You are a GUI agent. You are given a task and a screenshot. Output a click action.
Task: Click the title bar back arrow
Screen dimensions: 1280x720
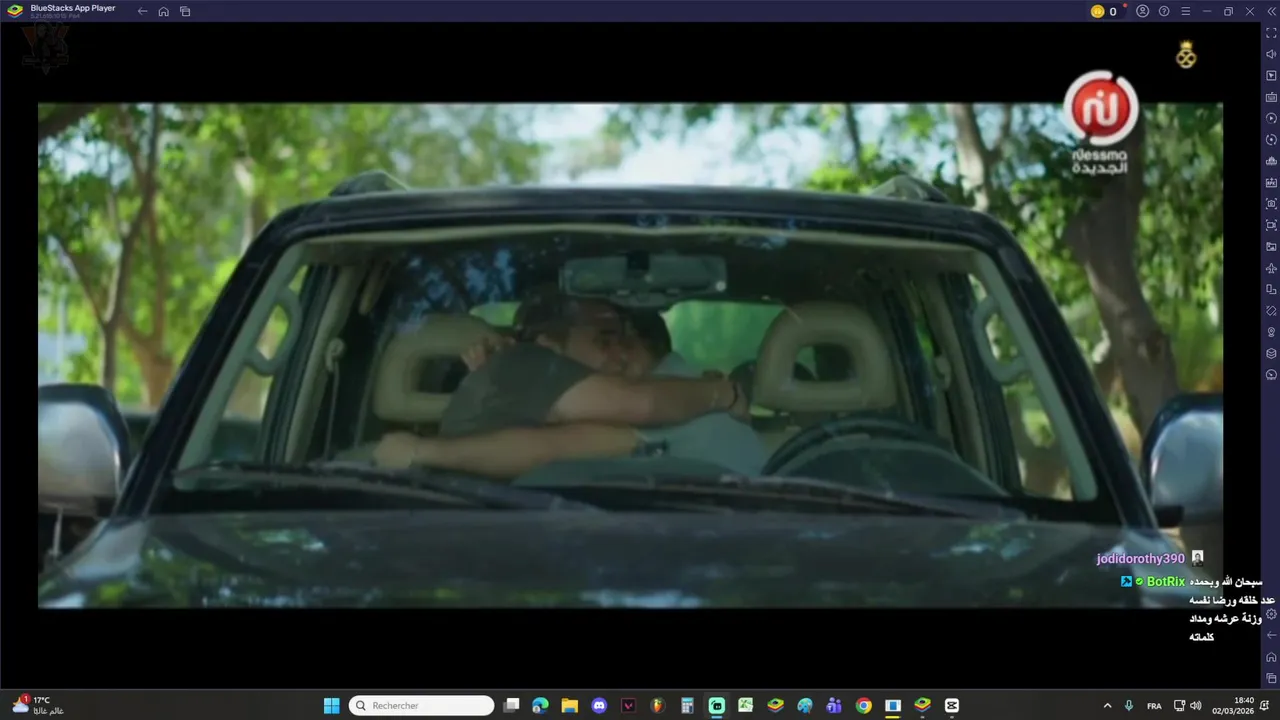click(142, 11)
